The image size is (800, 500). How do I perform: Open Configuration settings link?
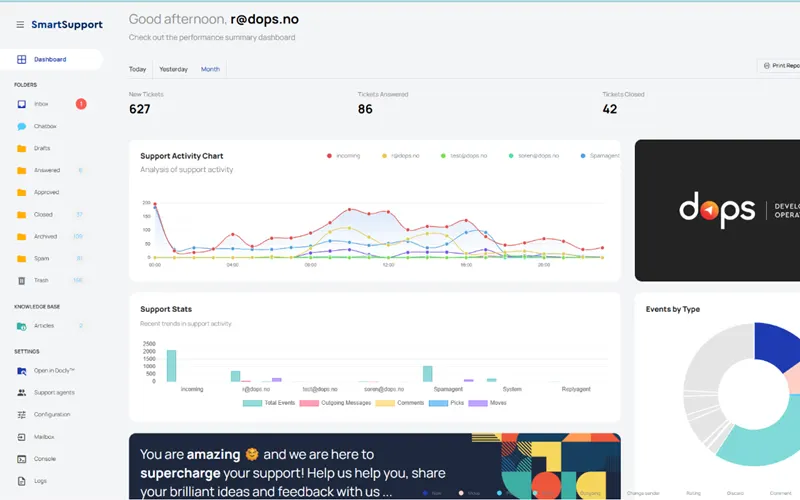pyautogui.click(x=52, y=415)
